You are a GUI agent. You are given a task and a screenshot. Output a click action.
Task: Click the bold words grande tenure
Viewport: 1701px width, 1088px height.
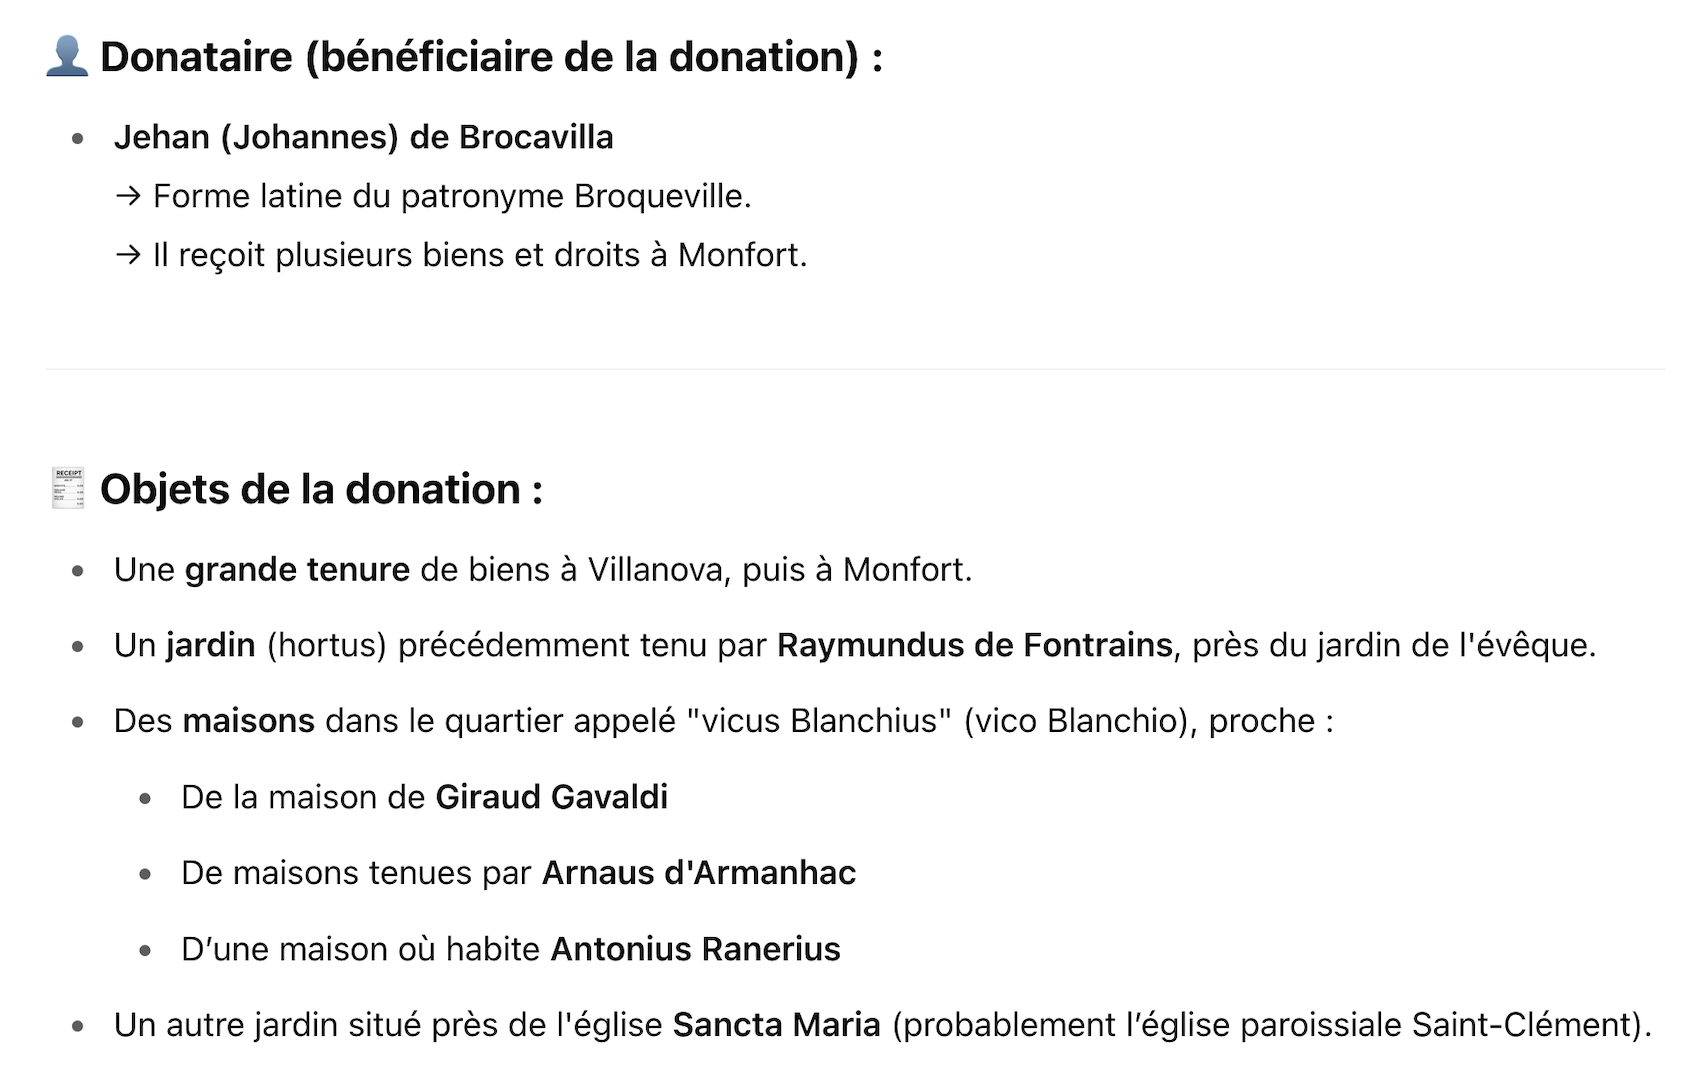[297, 570]
